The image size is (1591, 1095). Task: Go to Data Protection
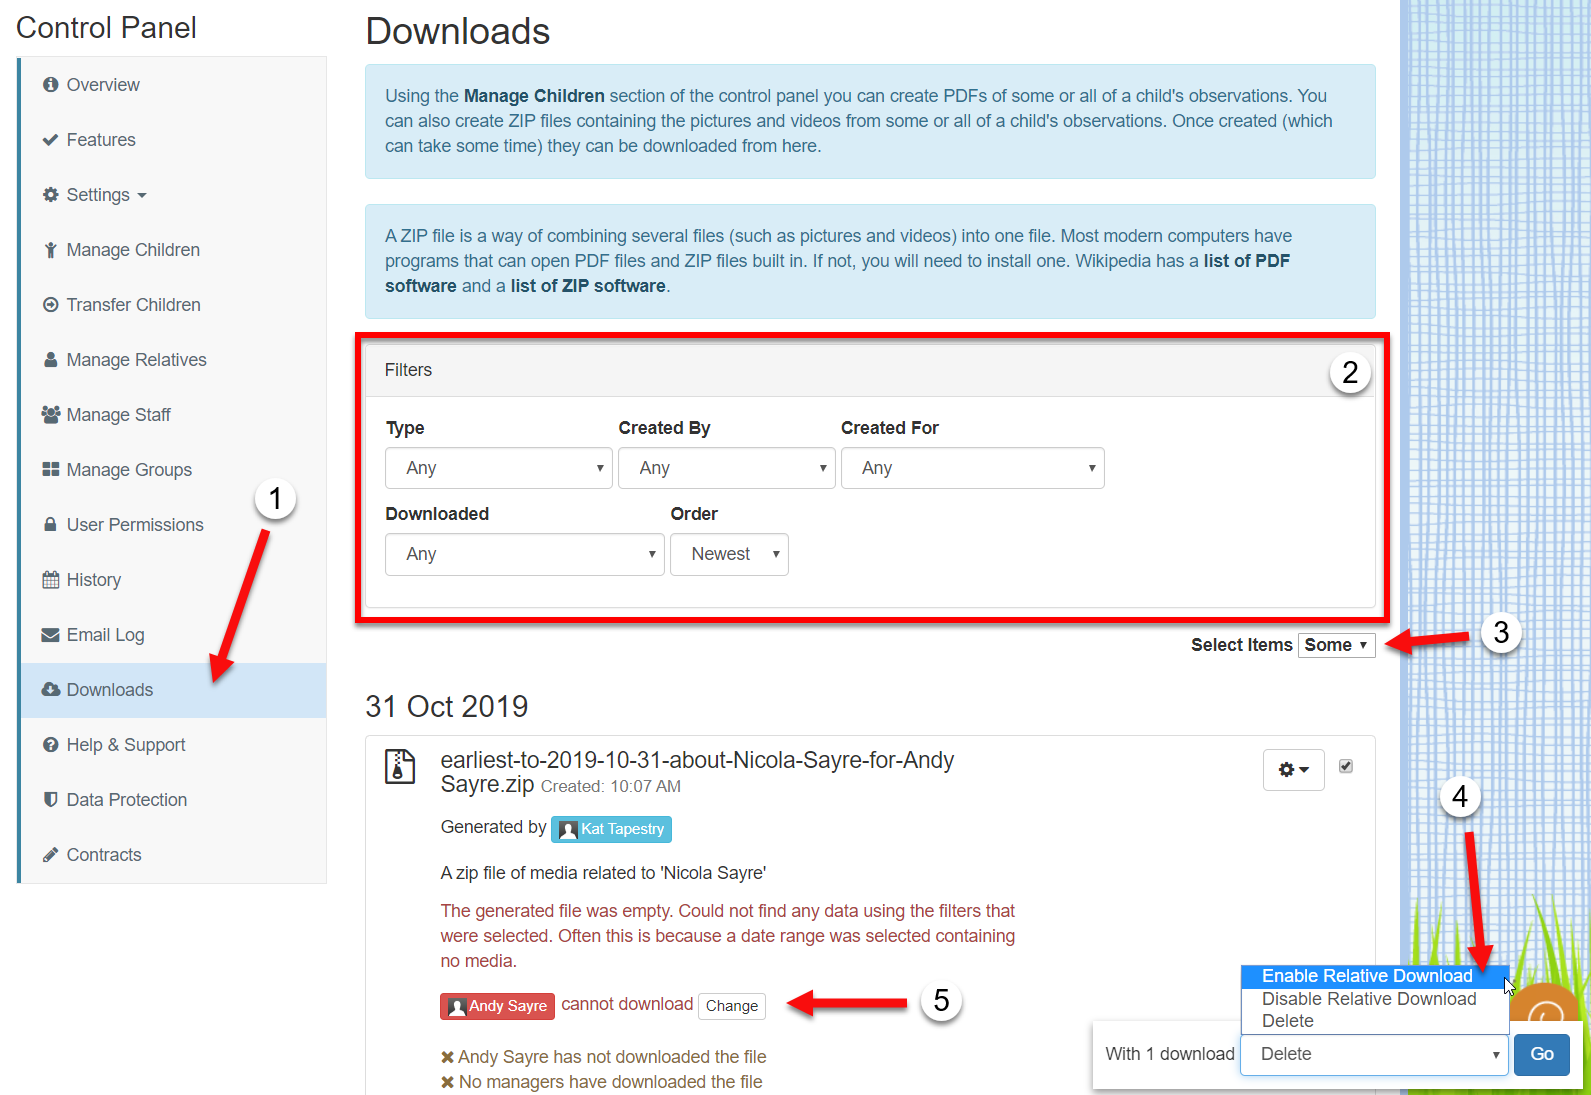click(173, 800)
